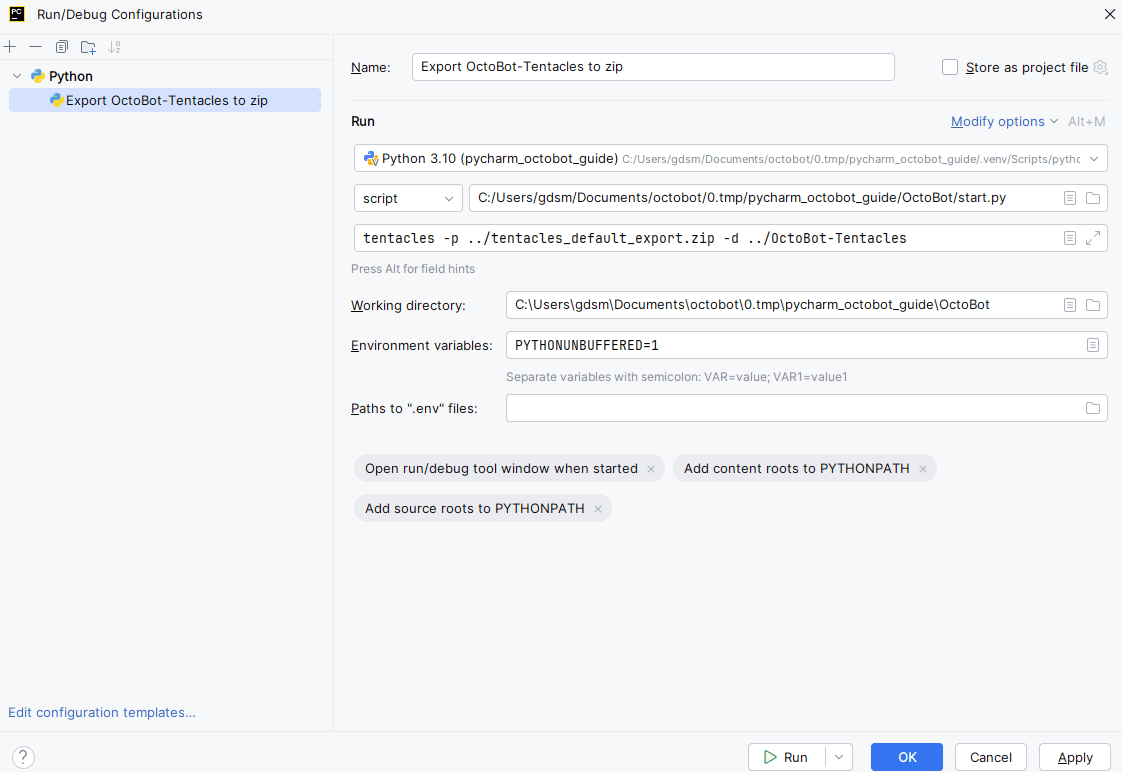Create a new configuration folder
The height and width of the screenshot is (772, 1122).
[x=88, y=47]
